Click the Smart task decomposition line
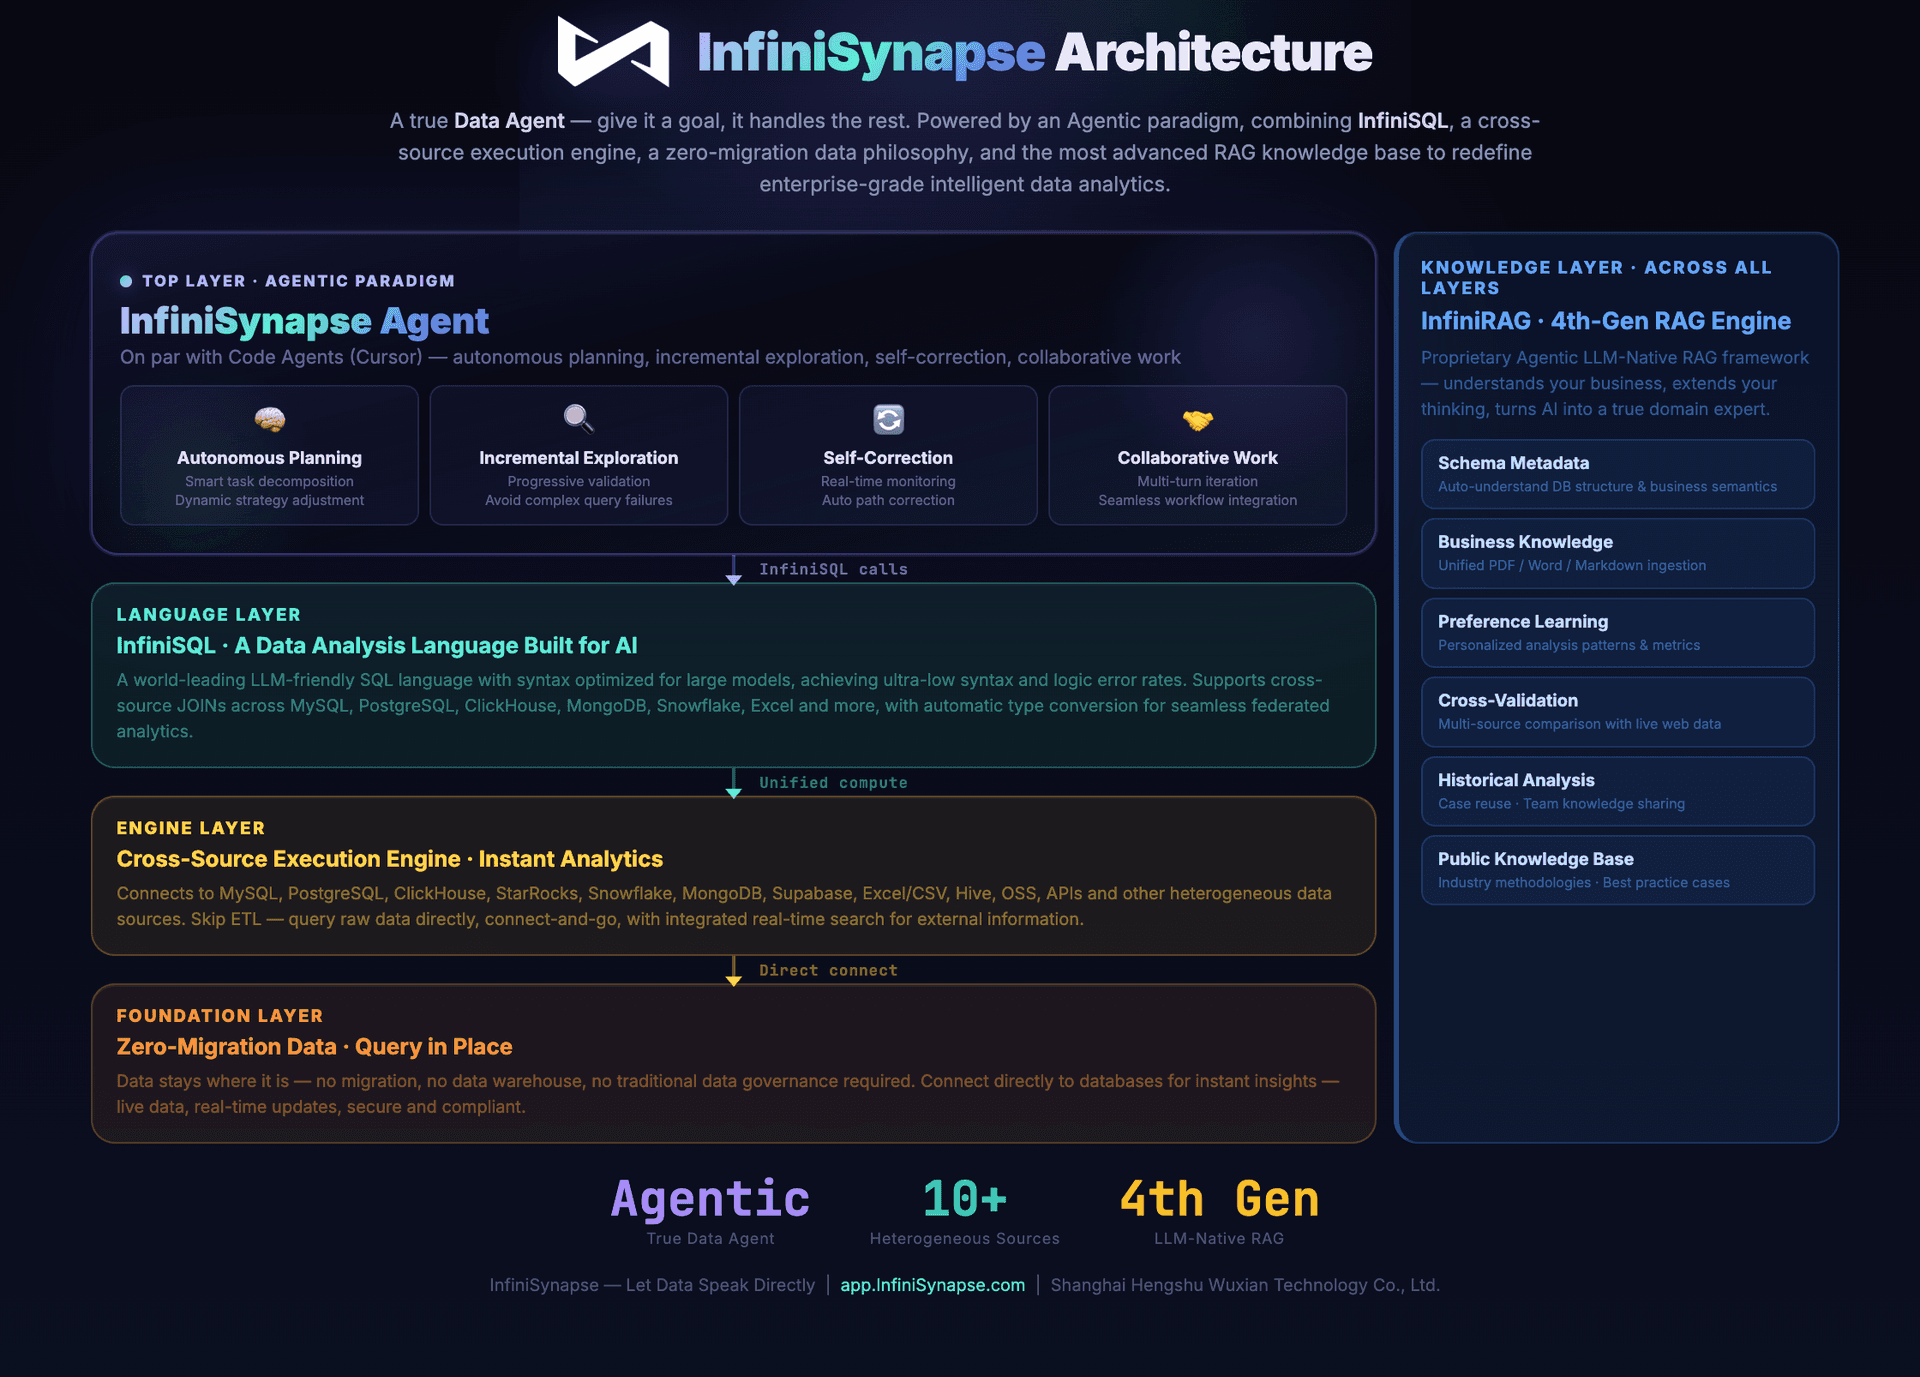Image resolution: width=1920 pixels, height=1377 pixels. coord(269,482)
